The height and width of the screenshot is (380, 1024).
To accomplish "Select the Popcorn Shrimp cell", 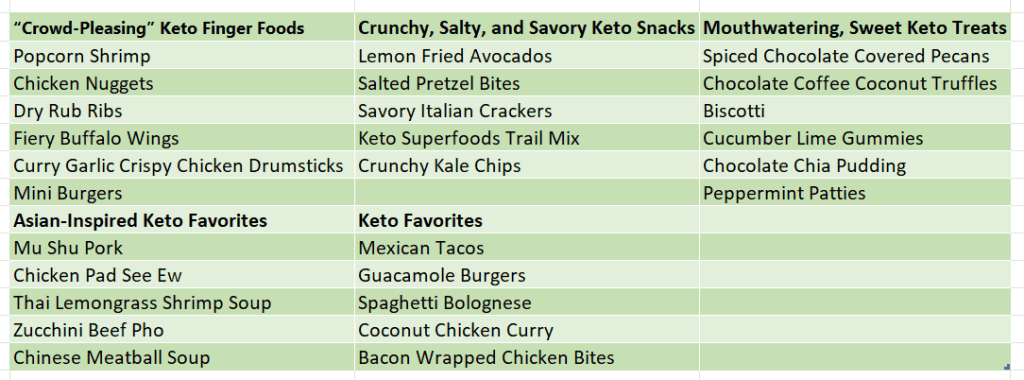I will tap(182, 56).
